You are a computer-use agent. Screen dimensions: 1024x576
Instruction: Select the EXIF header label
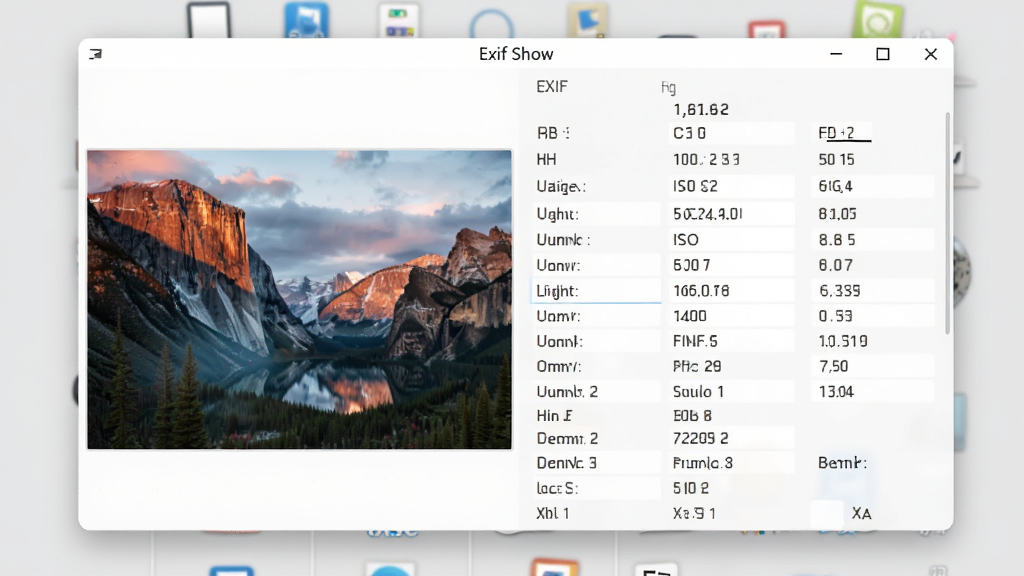coord(552,87)
